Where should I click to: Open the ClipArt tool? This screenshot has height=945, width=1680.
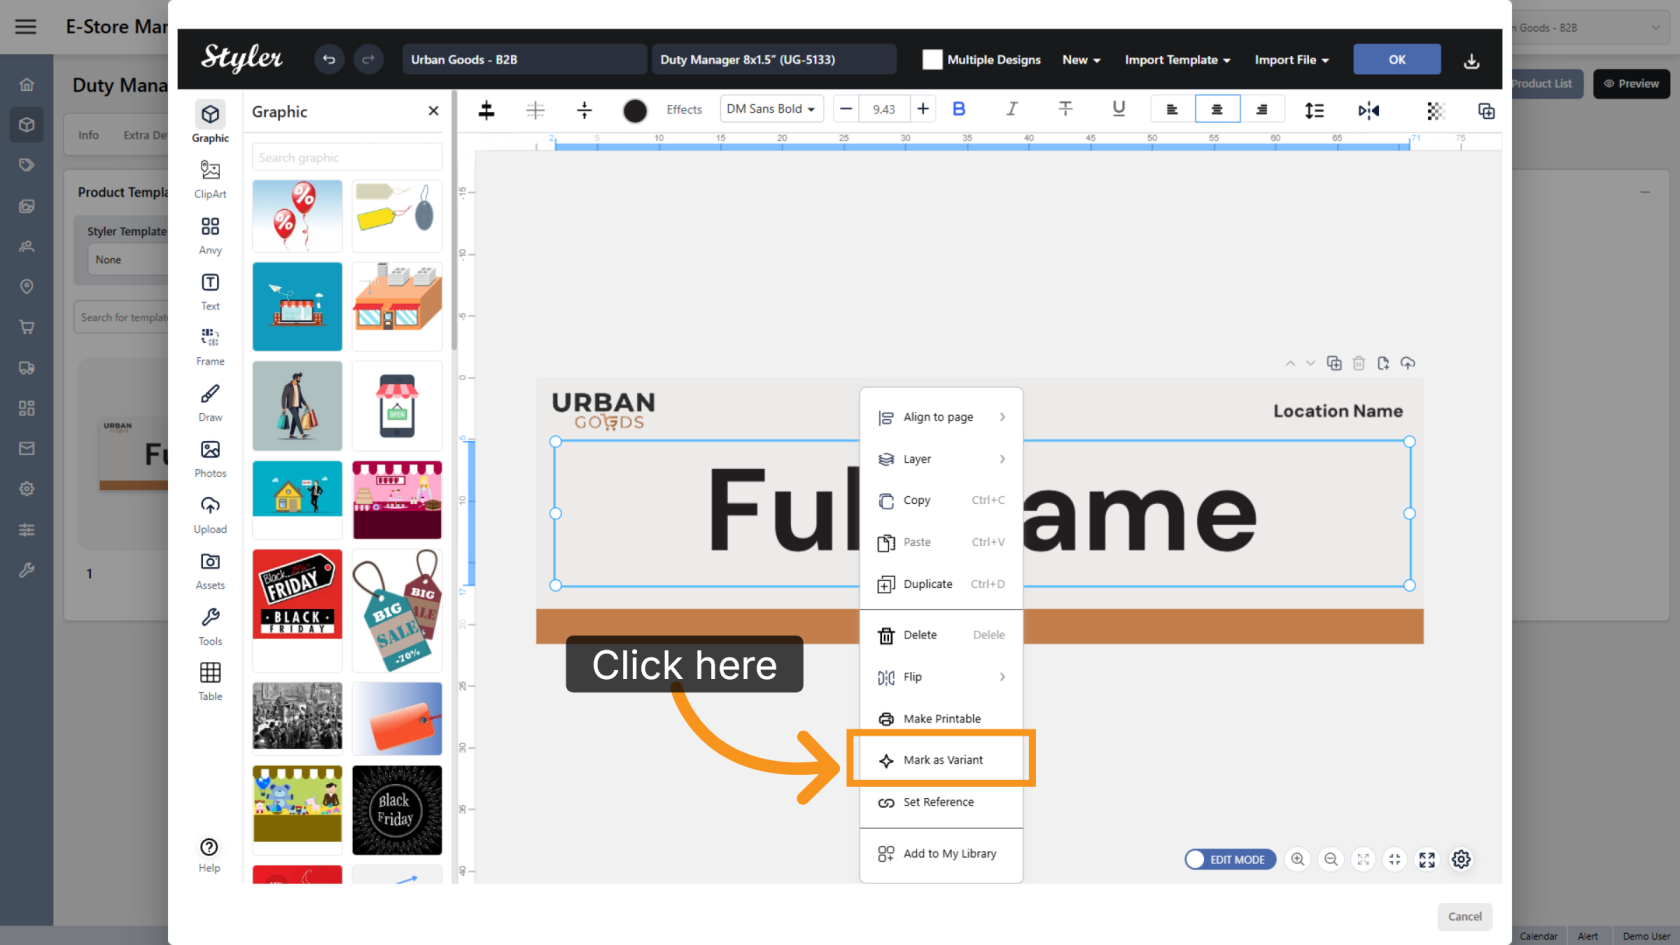point(210,179)
